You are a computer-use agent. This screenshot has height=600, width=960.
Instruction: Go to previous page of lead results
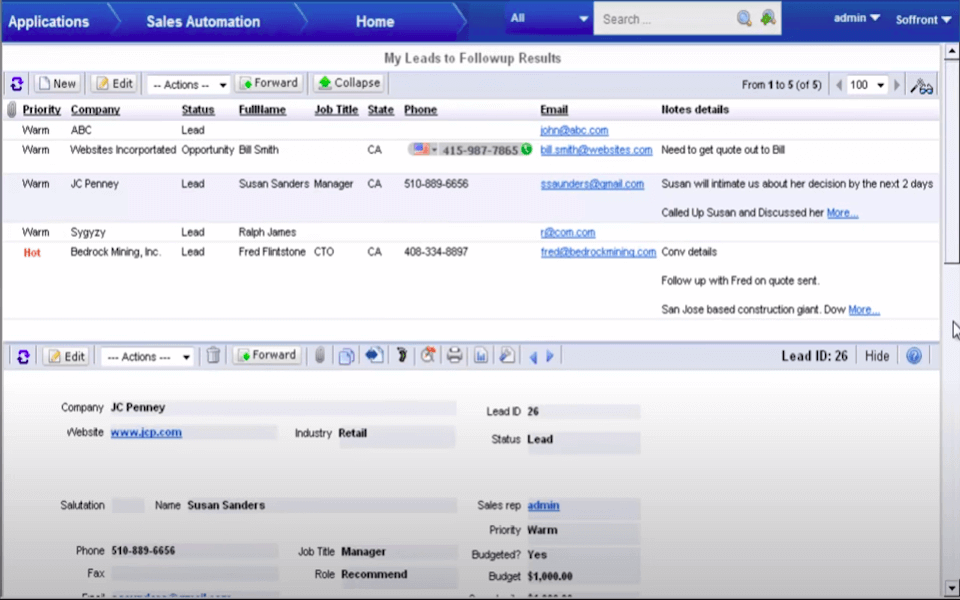click(x=839, y=85)
